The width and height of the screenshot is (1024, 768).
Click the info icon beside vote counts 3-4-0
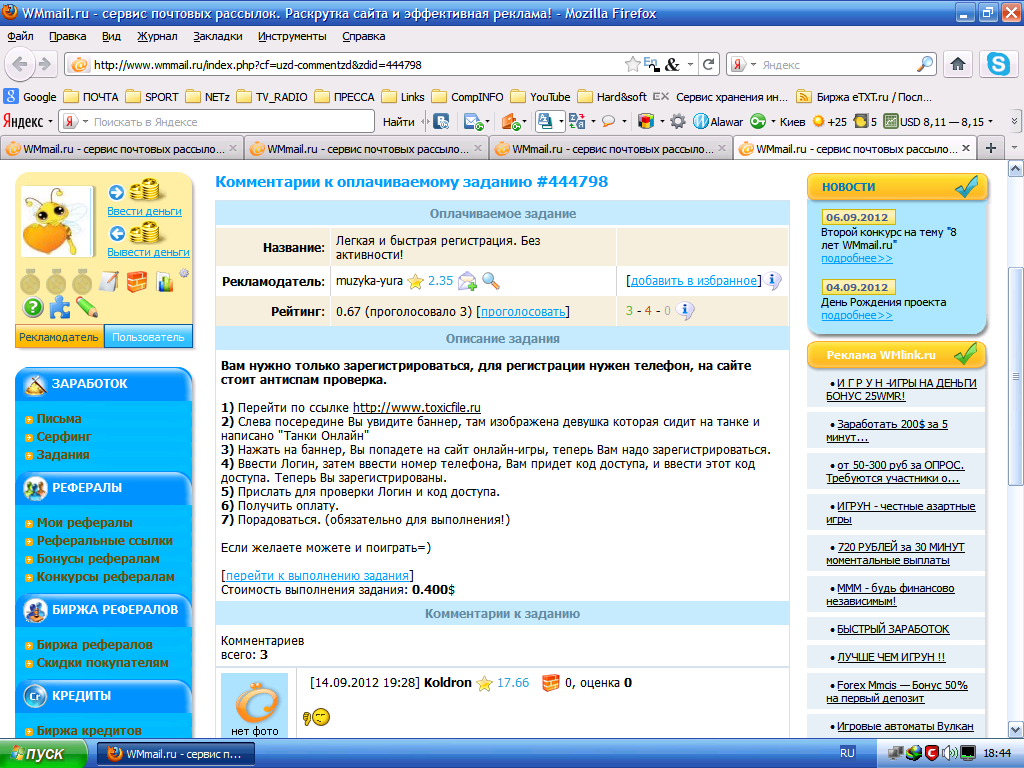685,310
